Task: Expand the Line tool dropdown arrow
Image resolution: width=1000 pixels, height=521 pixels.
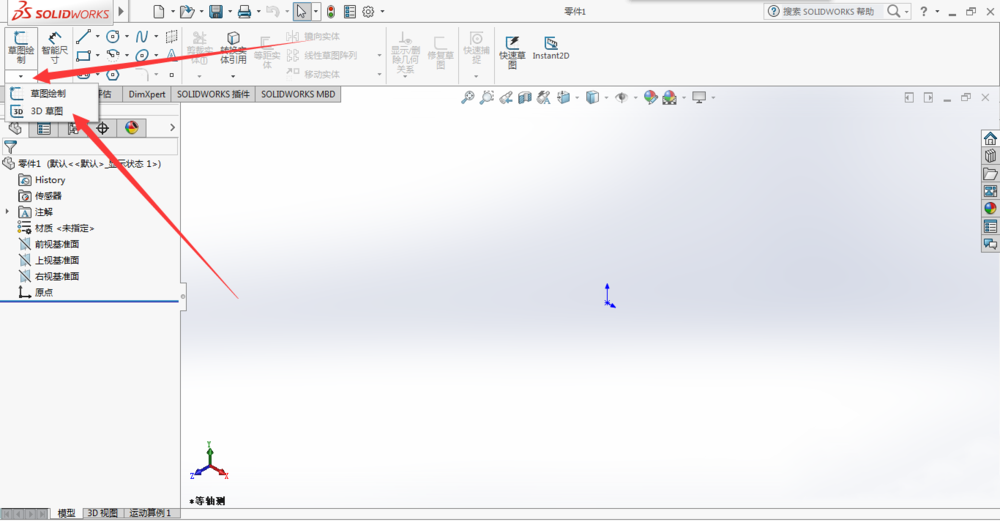Action: click(x=97, y=37)
